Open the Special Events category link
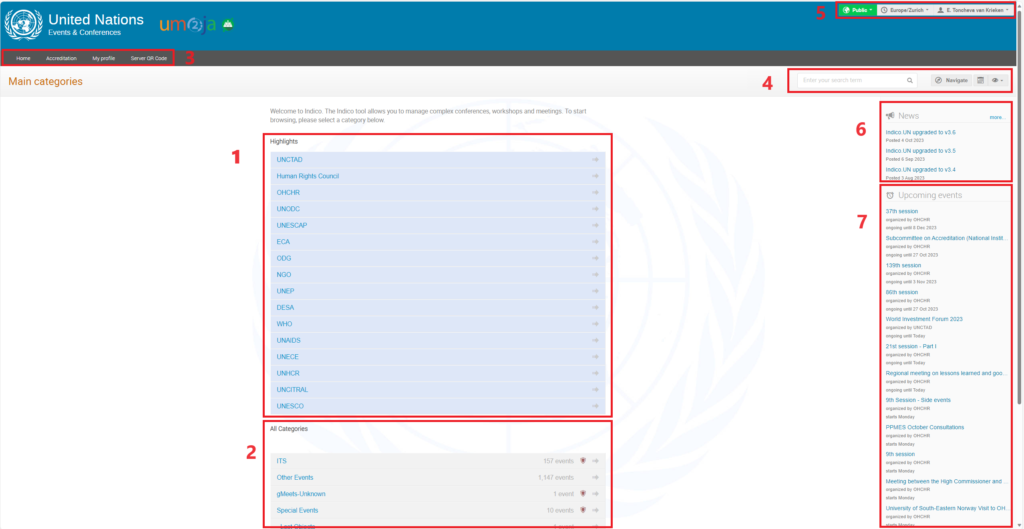This screenshot has width=1024, height=529. tap(298, 510)
